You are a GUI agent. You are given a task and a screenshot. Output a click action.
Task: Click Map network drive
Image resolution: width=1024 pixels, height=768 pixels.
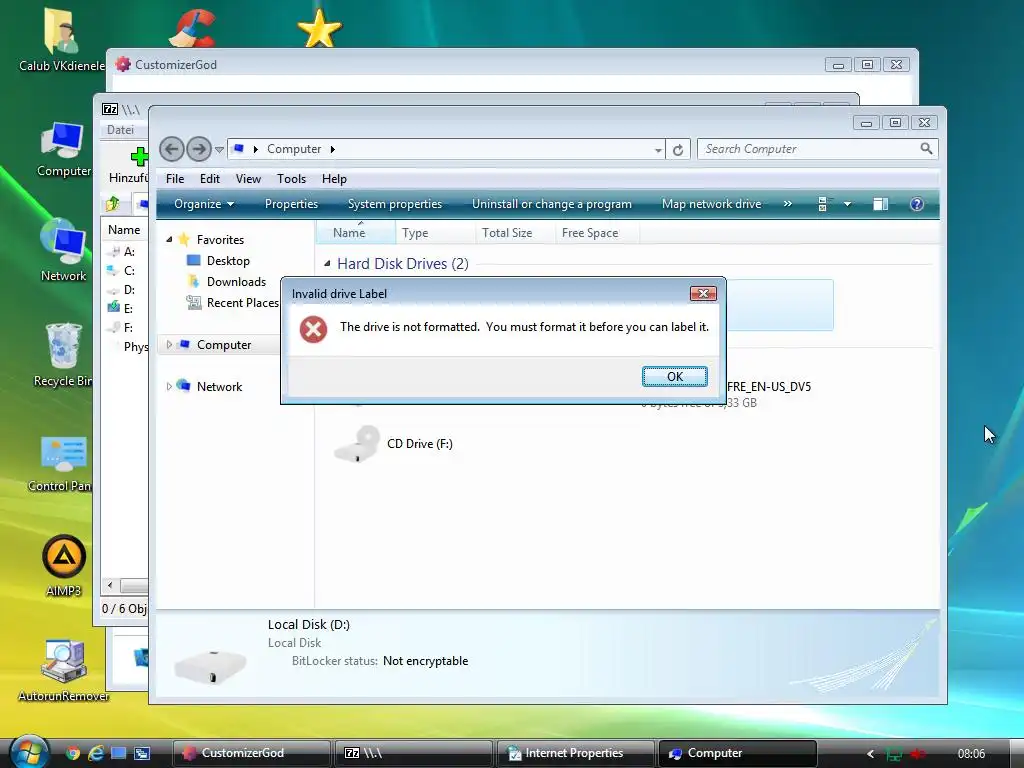coord(711,204)
